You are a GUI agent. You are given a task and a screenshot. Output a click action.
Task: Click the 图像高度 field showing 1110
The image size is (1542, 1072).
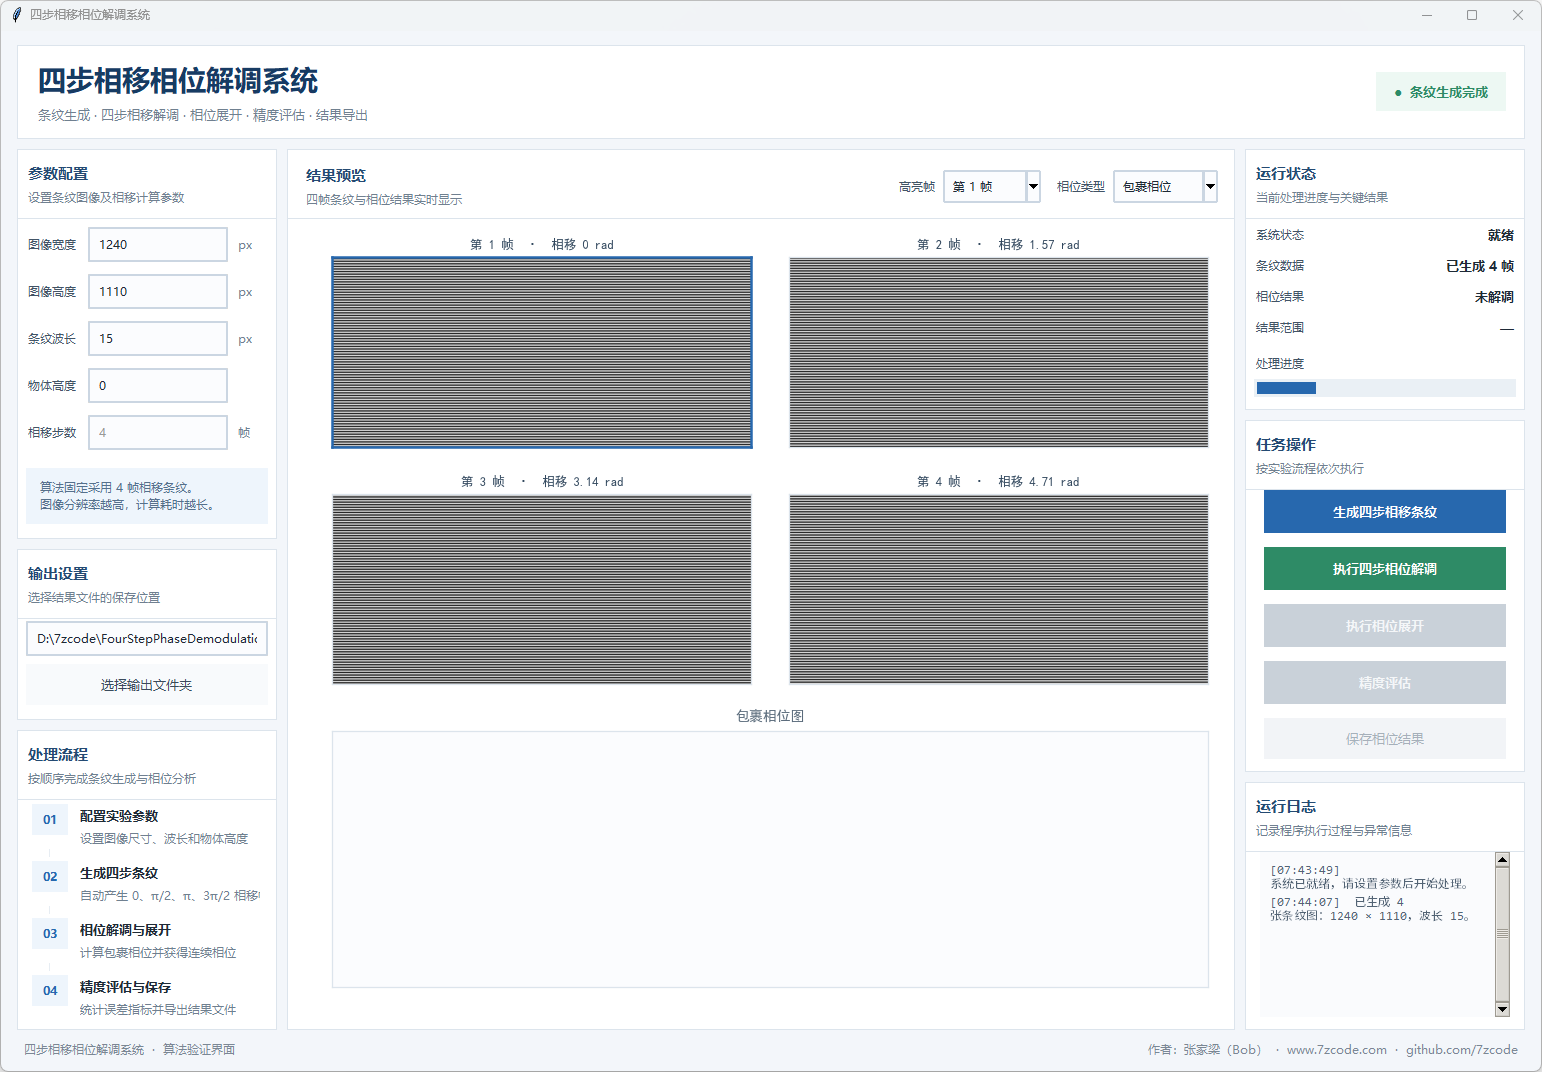coord(158,291)
